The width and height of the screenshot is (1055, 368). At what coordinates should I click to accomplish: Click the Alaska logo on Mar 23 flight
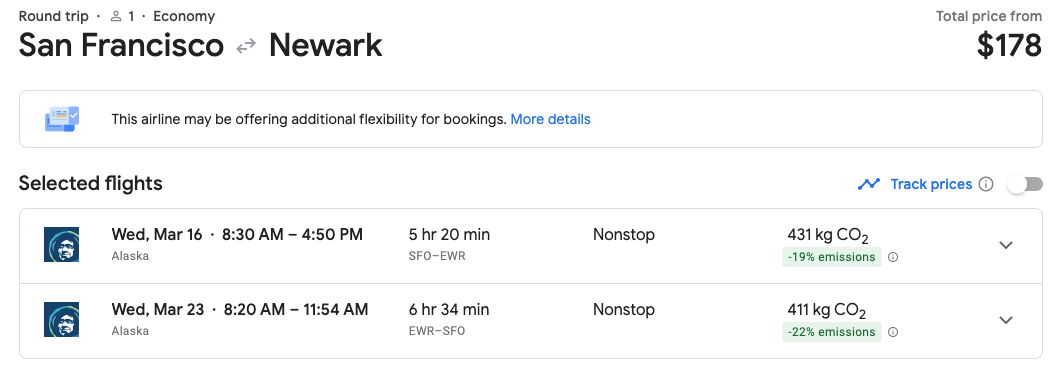(x=61, y=320)
